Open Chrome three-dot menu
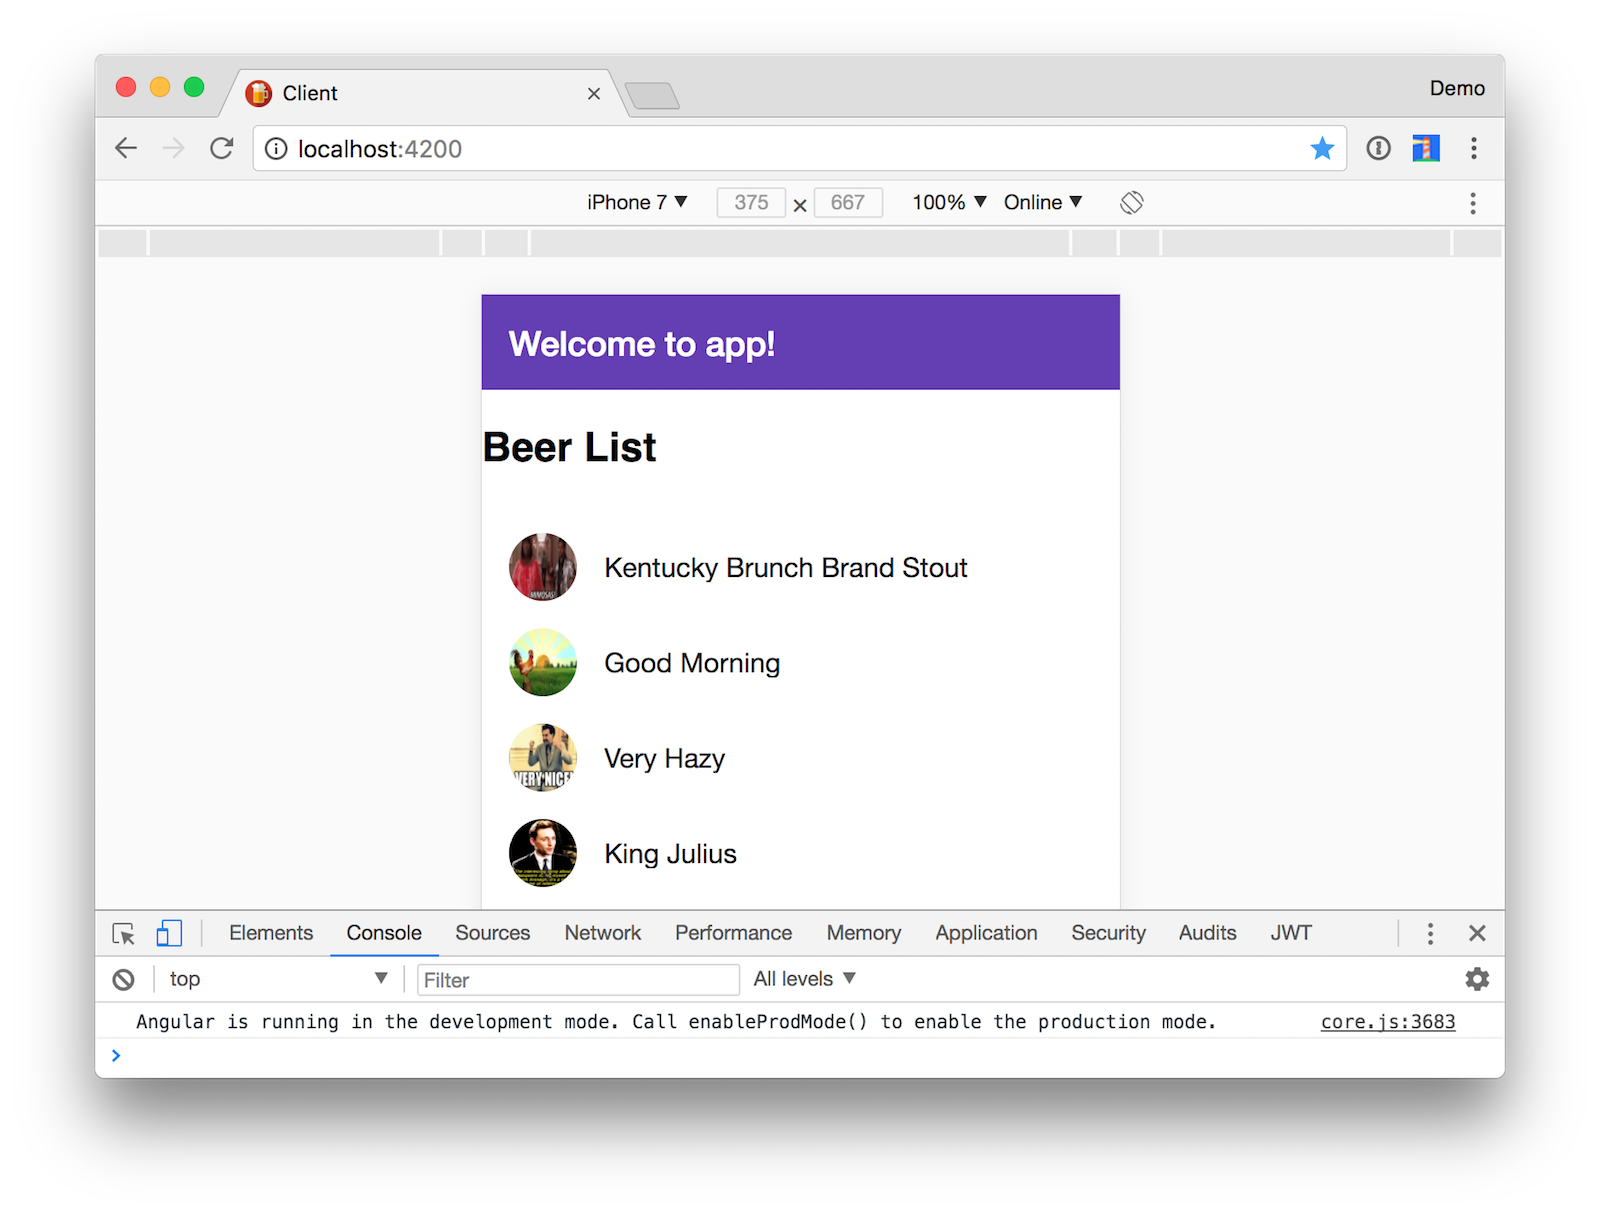This screenshot has width=1600, height=1214. (x=1473, y=149)
